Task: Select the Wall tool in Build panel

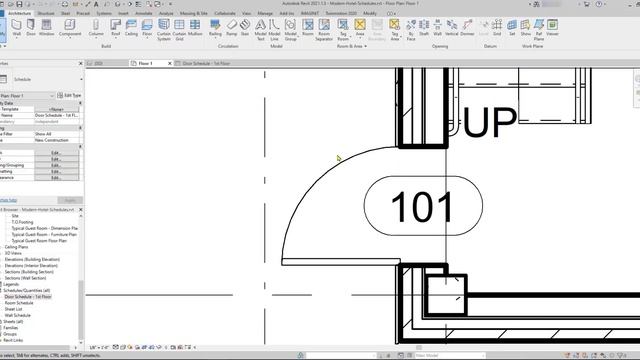Action: point(17,27)
